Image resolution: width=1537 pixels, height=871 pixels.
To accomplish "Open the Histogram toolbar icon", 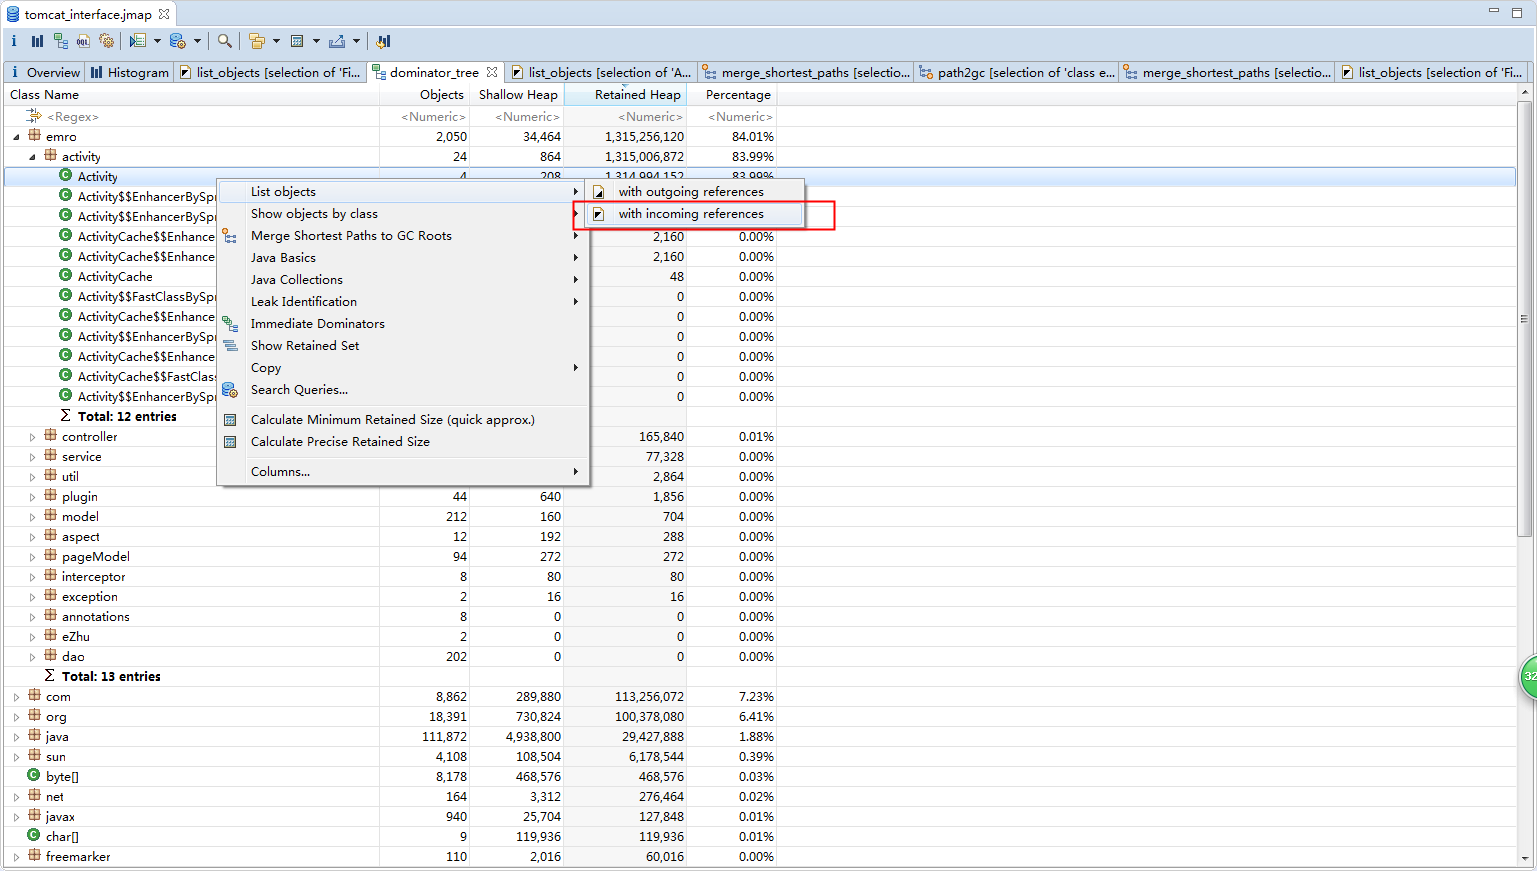I will [x=37, y=41].
